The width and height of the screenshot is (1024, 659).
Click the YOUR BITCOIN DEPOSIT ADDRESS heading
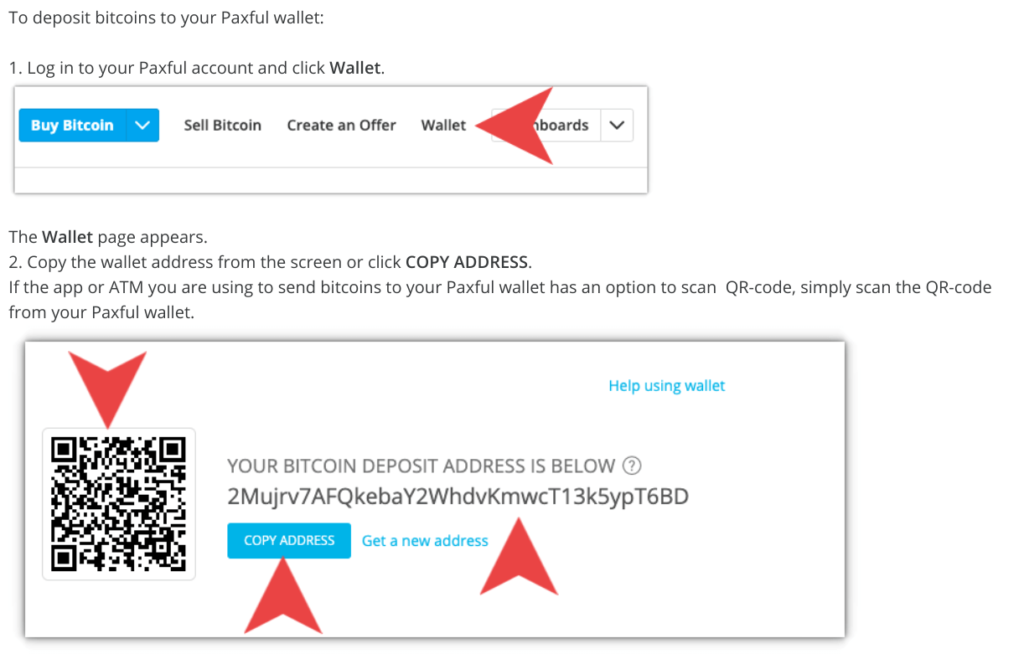pyautogui.click(x=421, y=466)
